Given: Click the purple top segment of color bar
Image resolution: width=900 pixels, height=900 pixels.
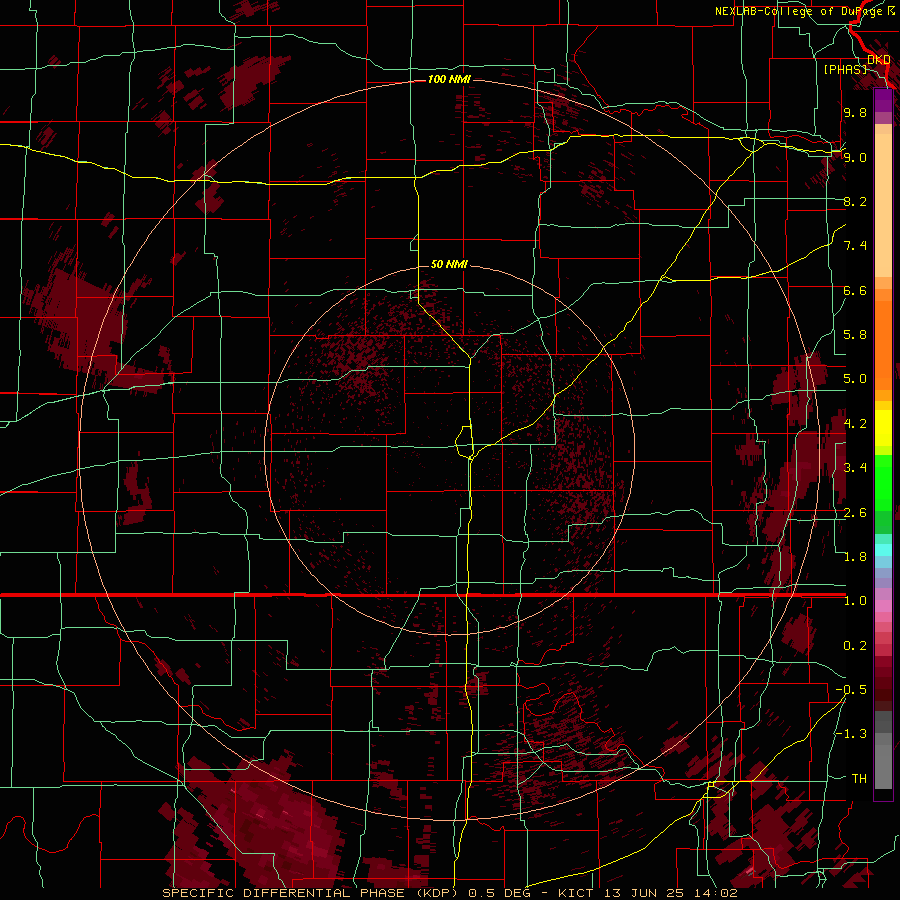Looking at the screenshot, I should pos(883,101).
